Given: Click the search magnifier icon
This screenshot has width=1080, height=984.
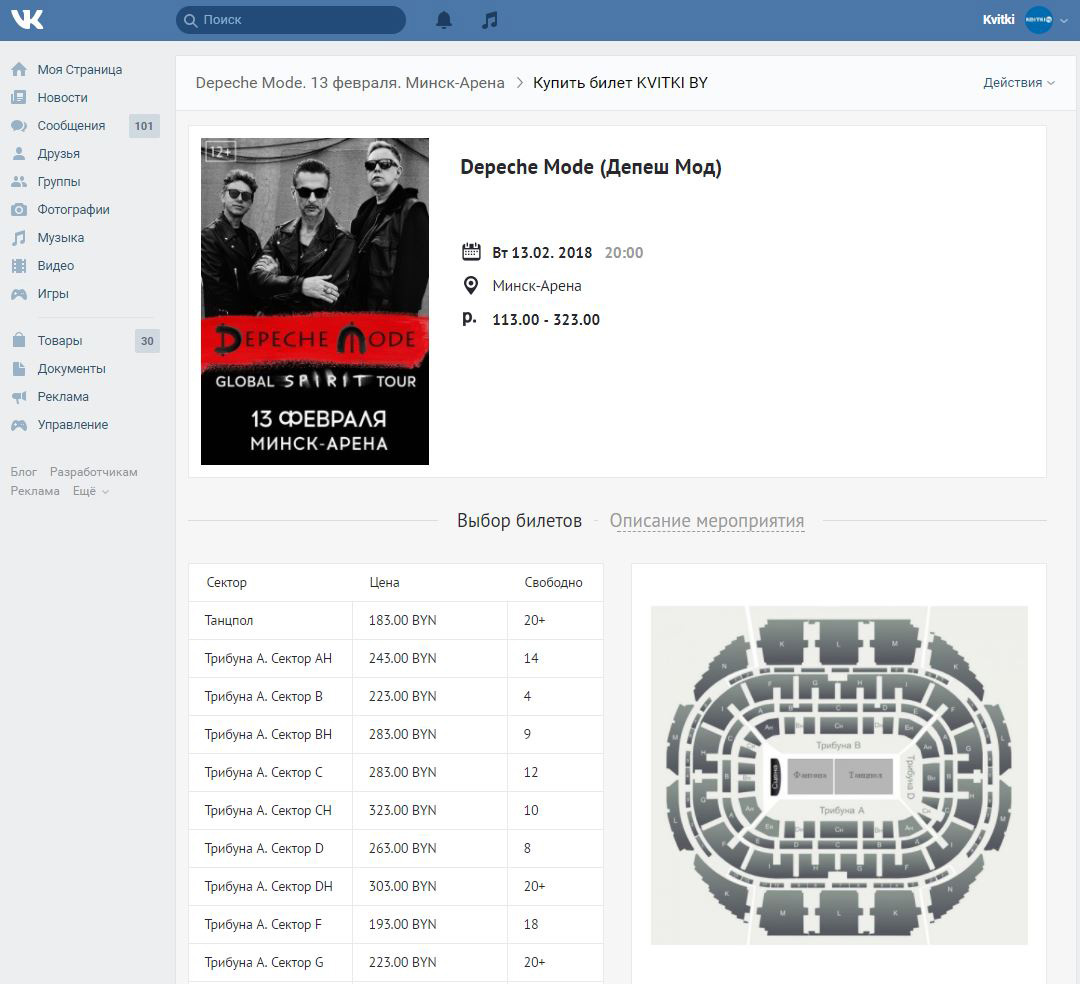Looking at the screenshot, I should pyautogui.click(x=190, y=20).
